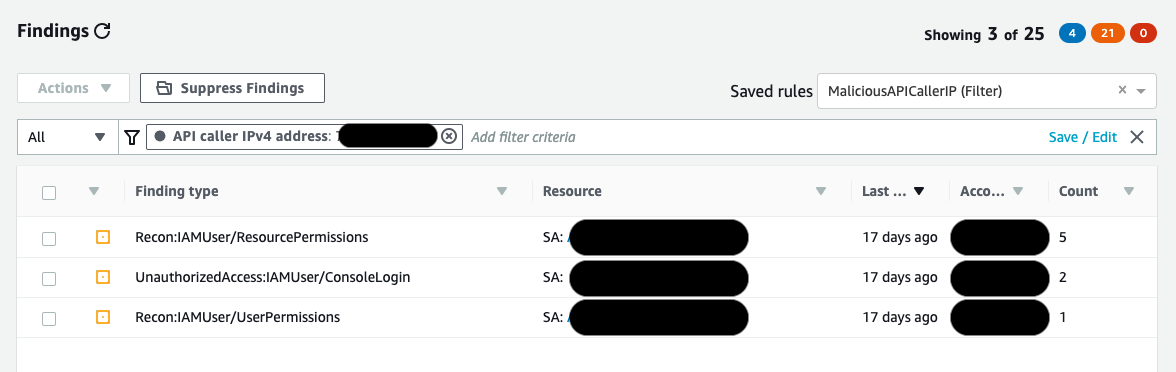This screenshot has width=1176, height=372.
Task: Click the Finding type column header
Action: (x=177, y=191)
